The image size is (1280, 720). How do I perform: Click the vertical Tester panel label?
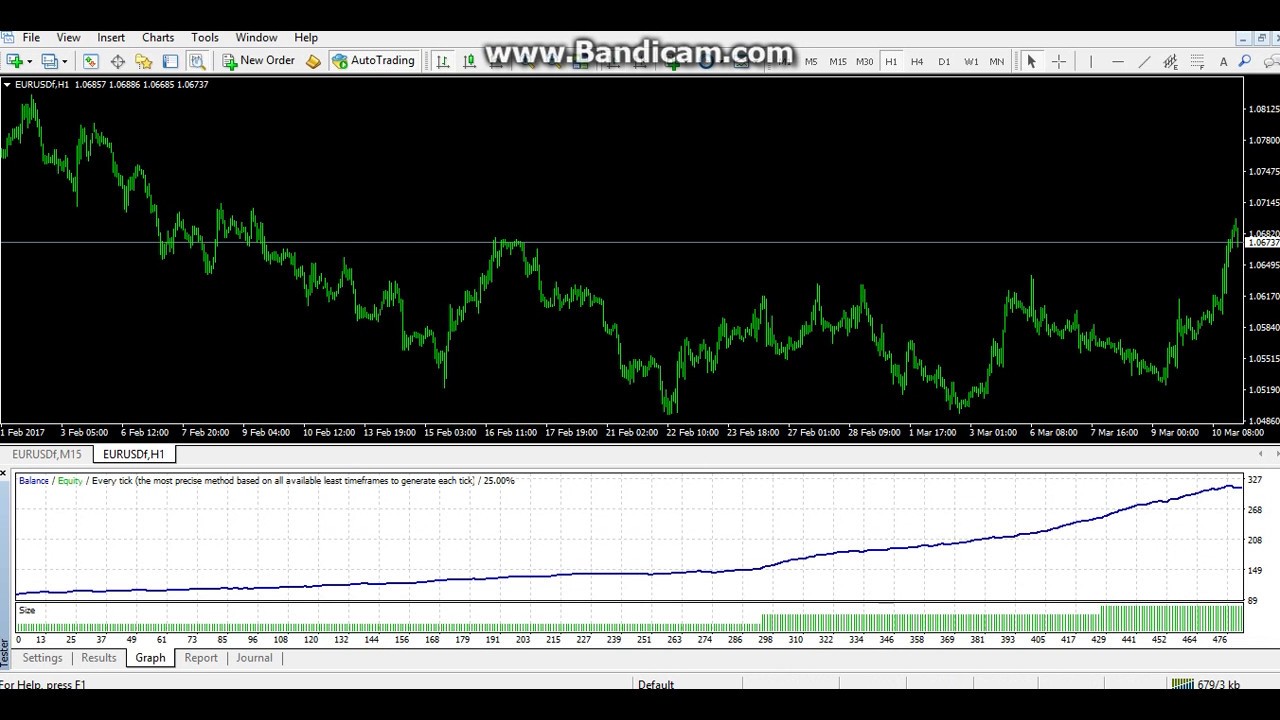5,653
